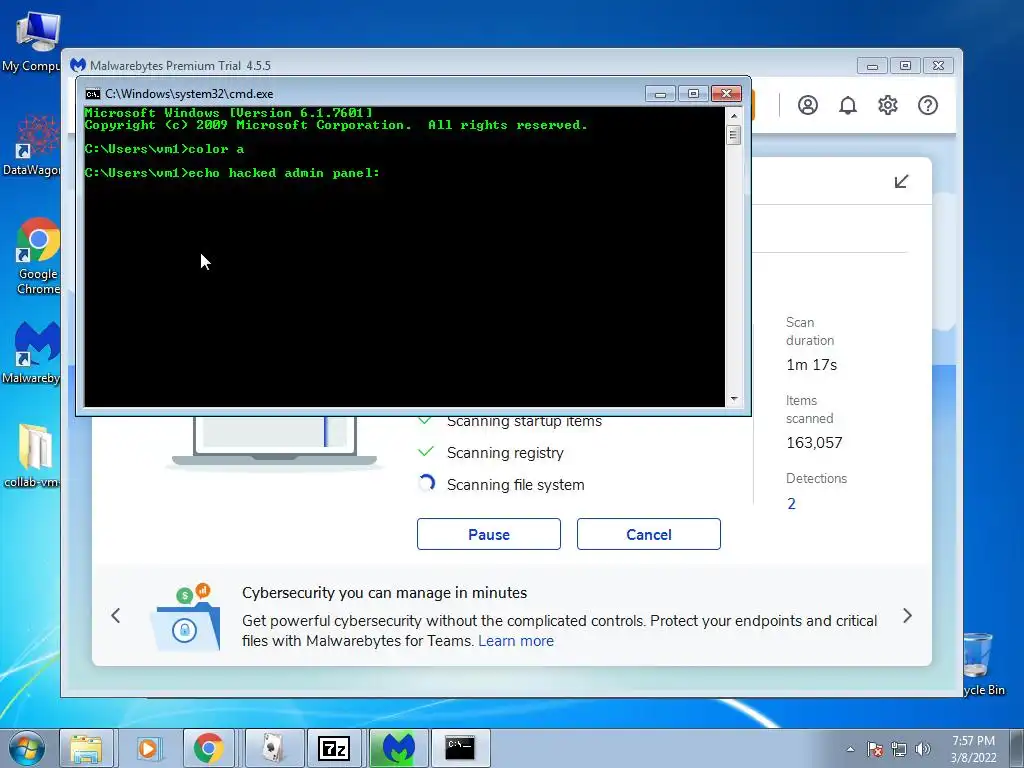This screenshot has height=768, width=1024.
Task: Switch to cmd taskbar button
Action: (x=460, y=748)
